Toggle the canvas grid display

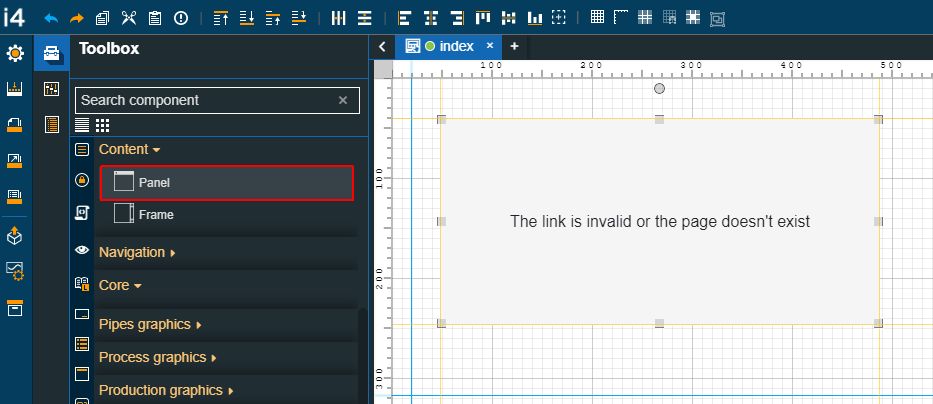pyautogui.click(x=597, y=17)
